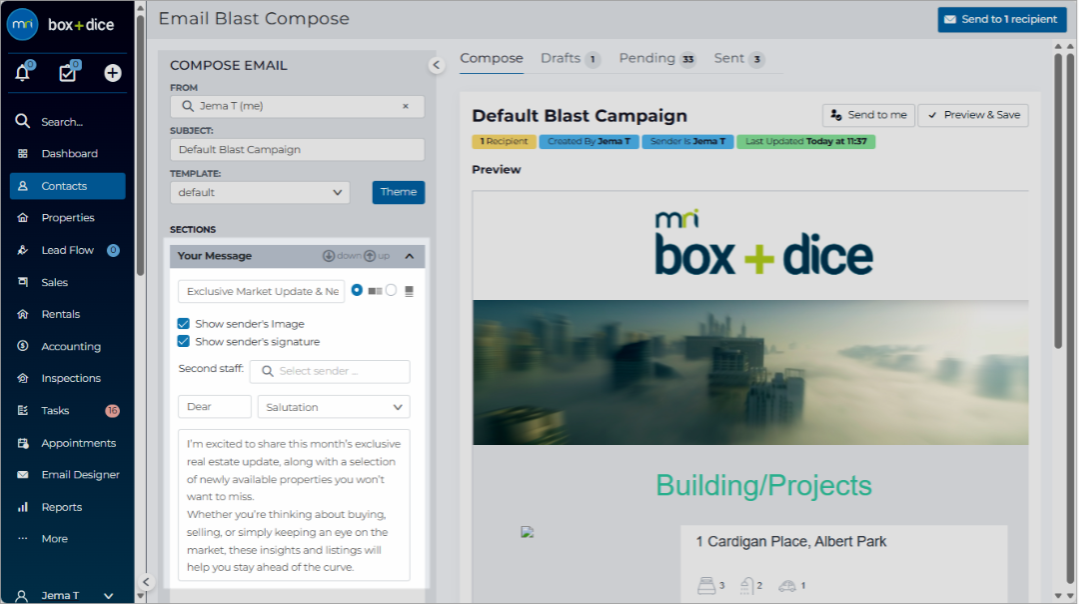Click the city skyline banner image
Viewport: 1080px width, 604px height.
pyautogui.click(x=750, y=372)
